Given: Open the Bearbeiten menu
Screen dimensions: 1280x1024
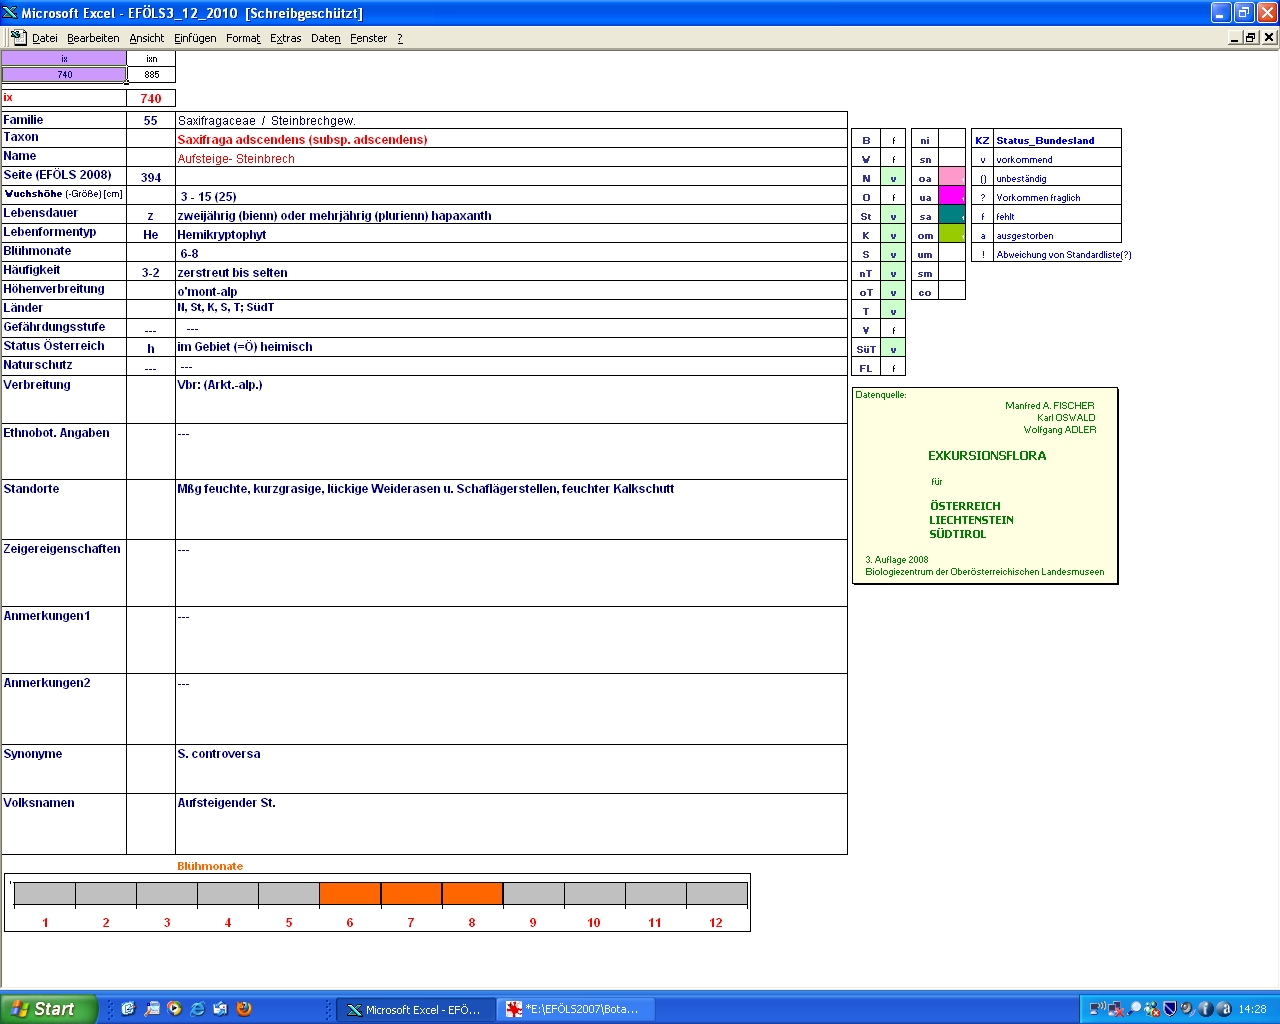Looking at the screenshot, I should tap(93, 38).
